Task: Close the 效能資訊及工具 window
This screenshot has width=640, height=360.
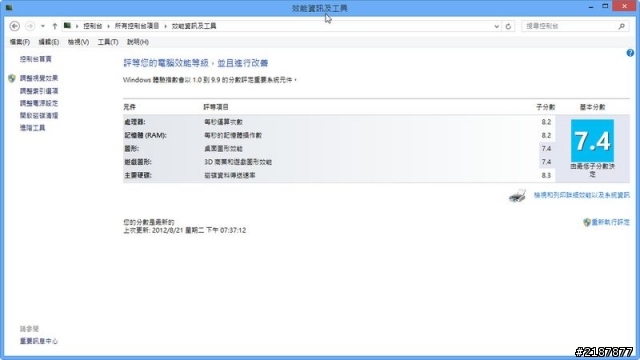Action: click(x=624, y=6)
